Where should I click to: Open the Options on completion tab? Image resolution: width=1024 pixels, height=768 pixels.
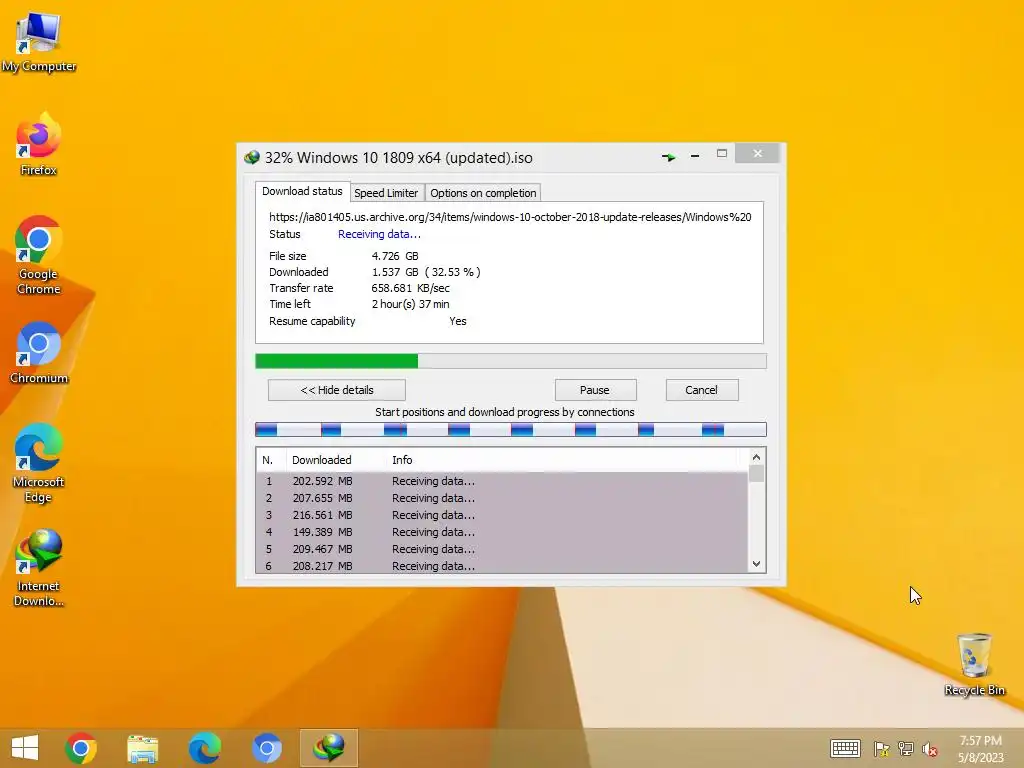[x=483, y=193]
